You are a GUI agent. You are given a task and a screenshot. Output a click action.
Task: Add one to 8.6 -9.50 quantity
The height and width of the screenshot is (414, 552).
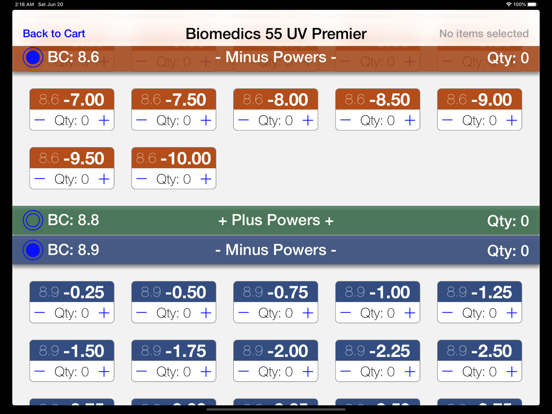coord(104,179)
